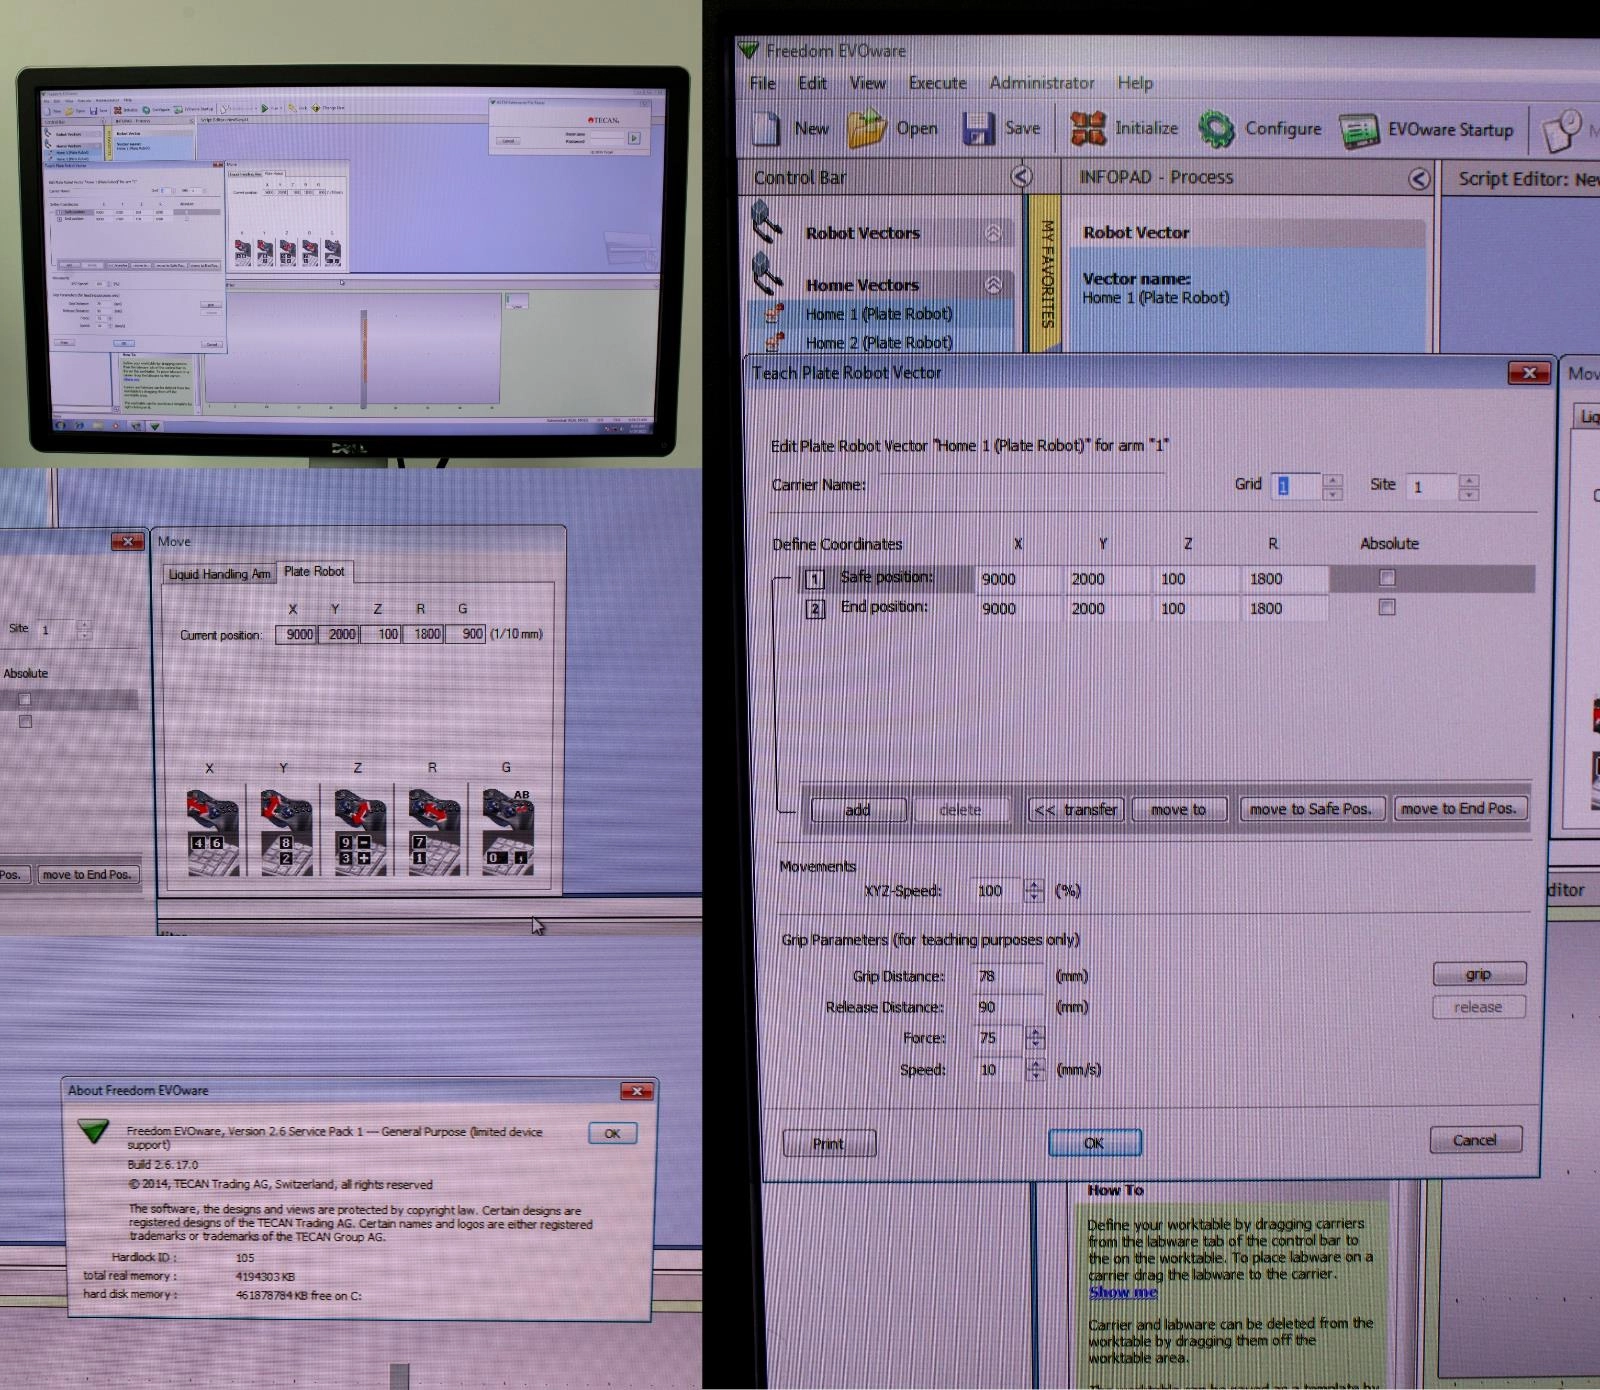
Task: Click the Open folder toolbar icon
Action: pos(867,128)
